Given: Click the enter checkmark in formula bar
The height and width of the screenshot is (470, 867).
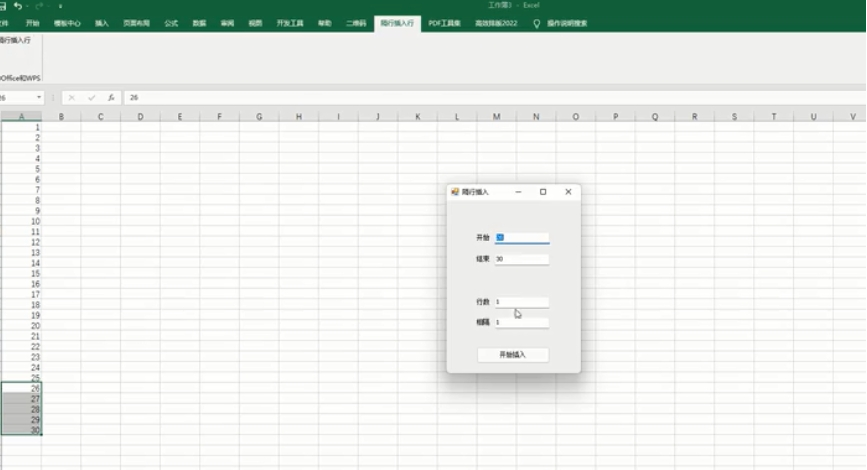Looking at the screenshot, I should [x=91, y=98].
